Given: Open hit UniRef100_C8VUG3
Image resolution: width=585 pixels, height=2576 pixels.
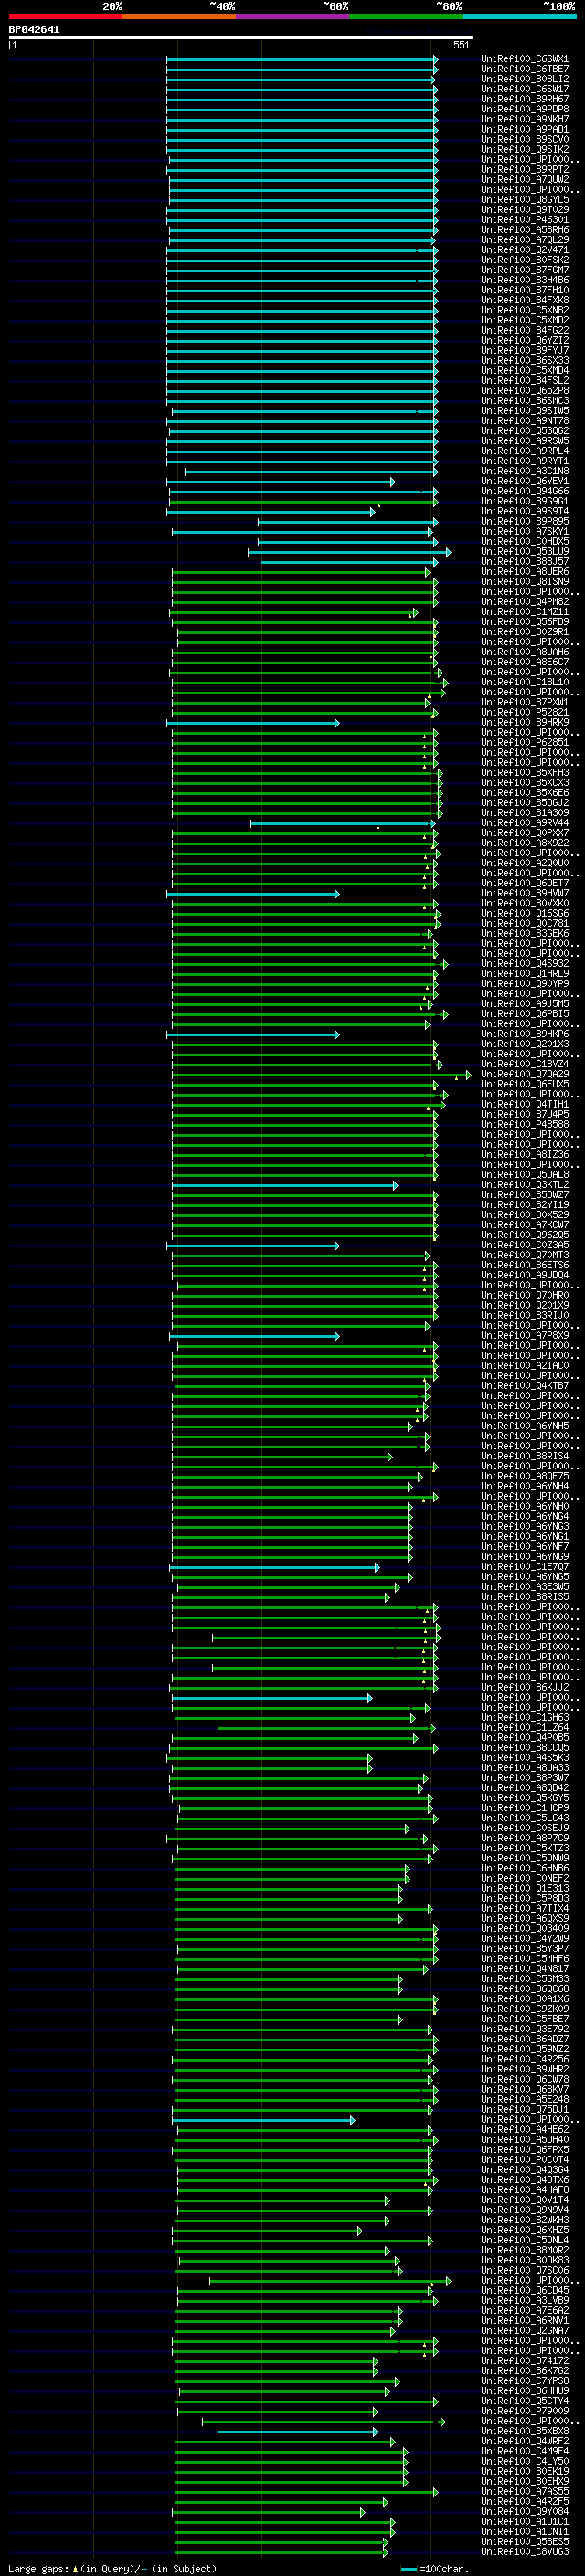Looking at the screenshot, I should (524, 2551).
